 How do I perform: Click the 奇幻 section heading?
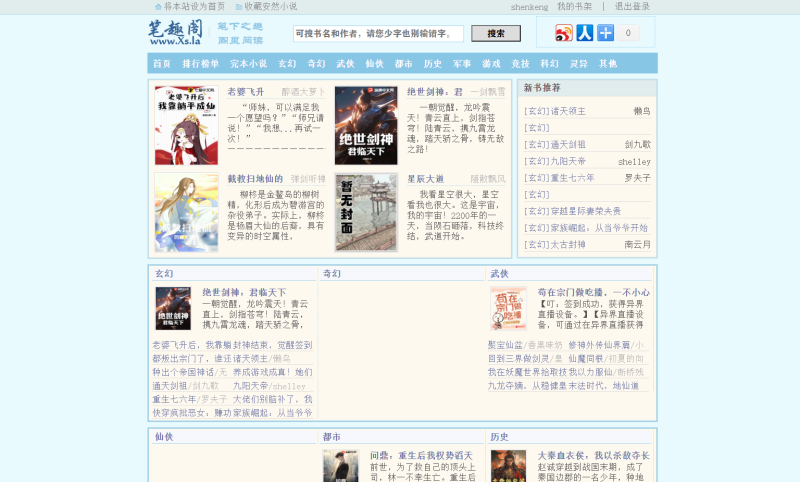click(x=332, y=273)
